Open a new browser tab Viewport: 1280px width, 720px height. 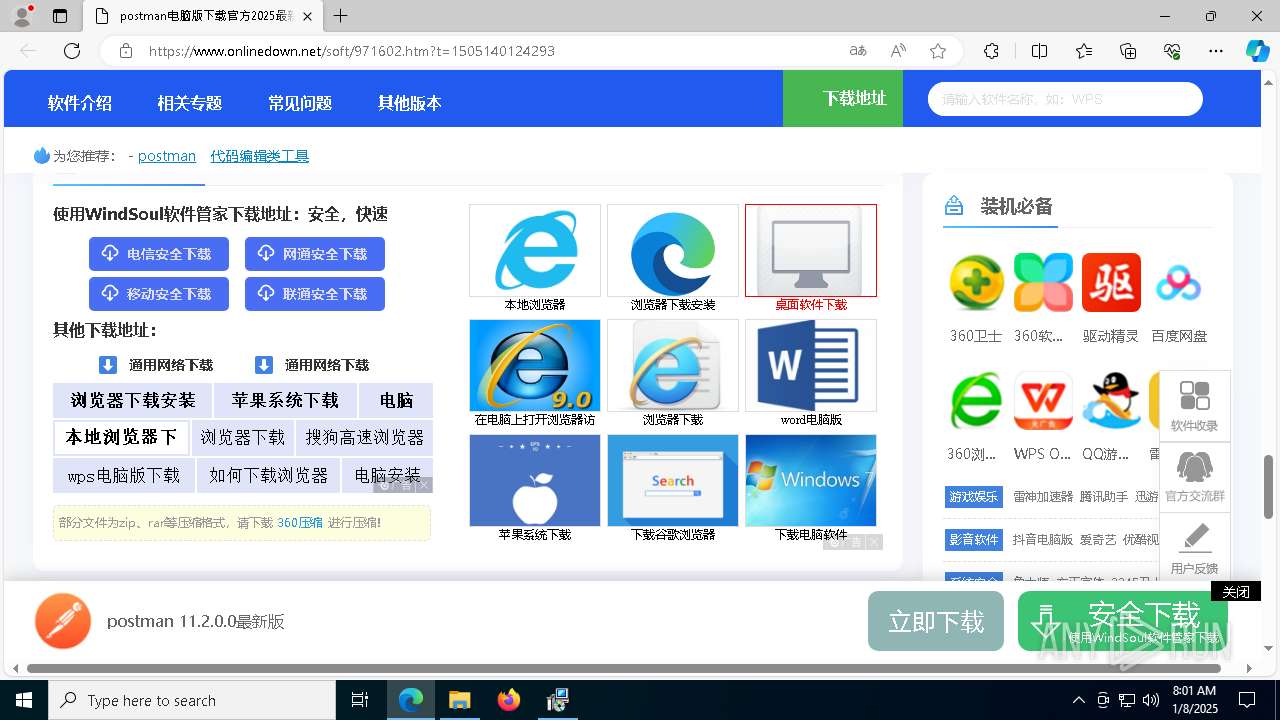pyautogui.click(x=341, y=16)
